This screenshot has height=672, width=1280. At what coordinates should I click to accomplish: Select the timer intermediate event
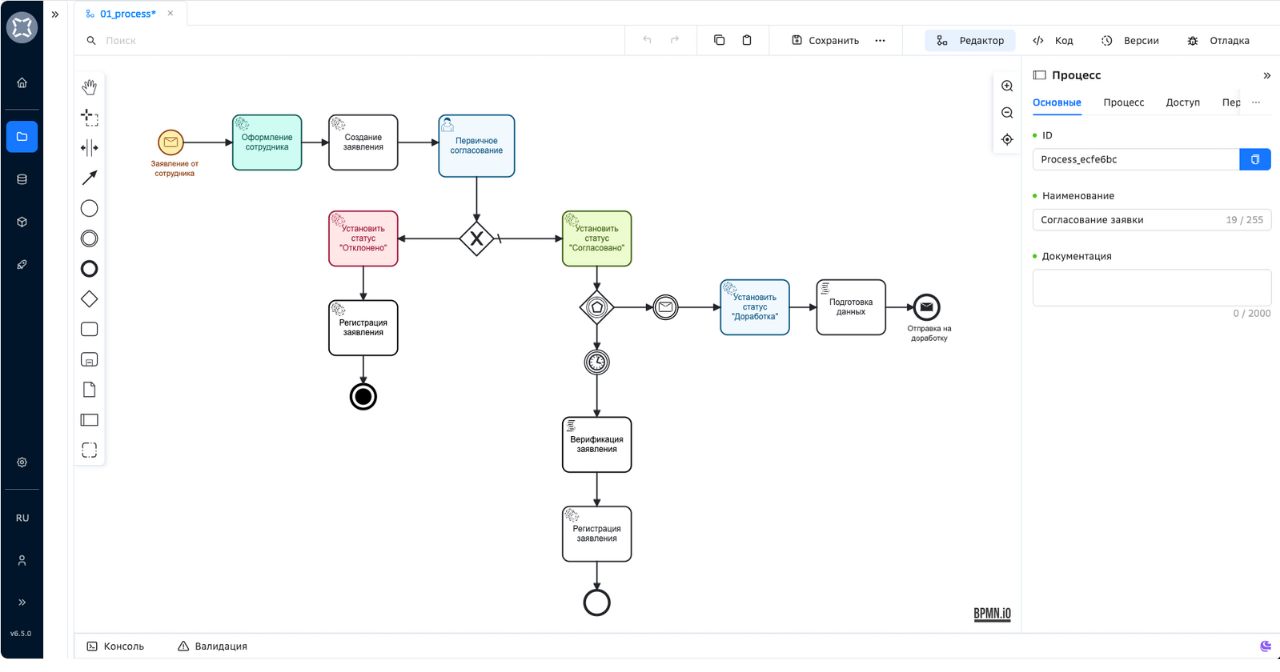click(x=597, y=361)
